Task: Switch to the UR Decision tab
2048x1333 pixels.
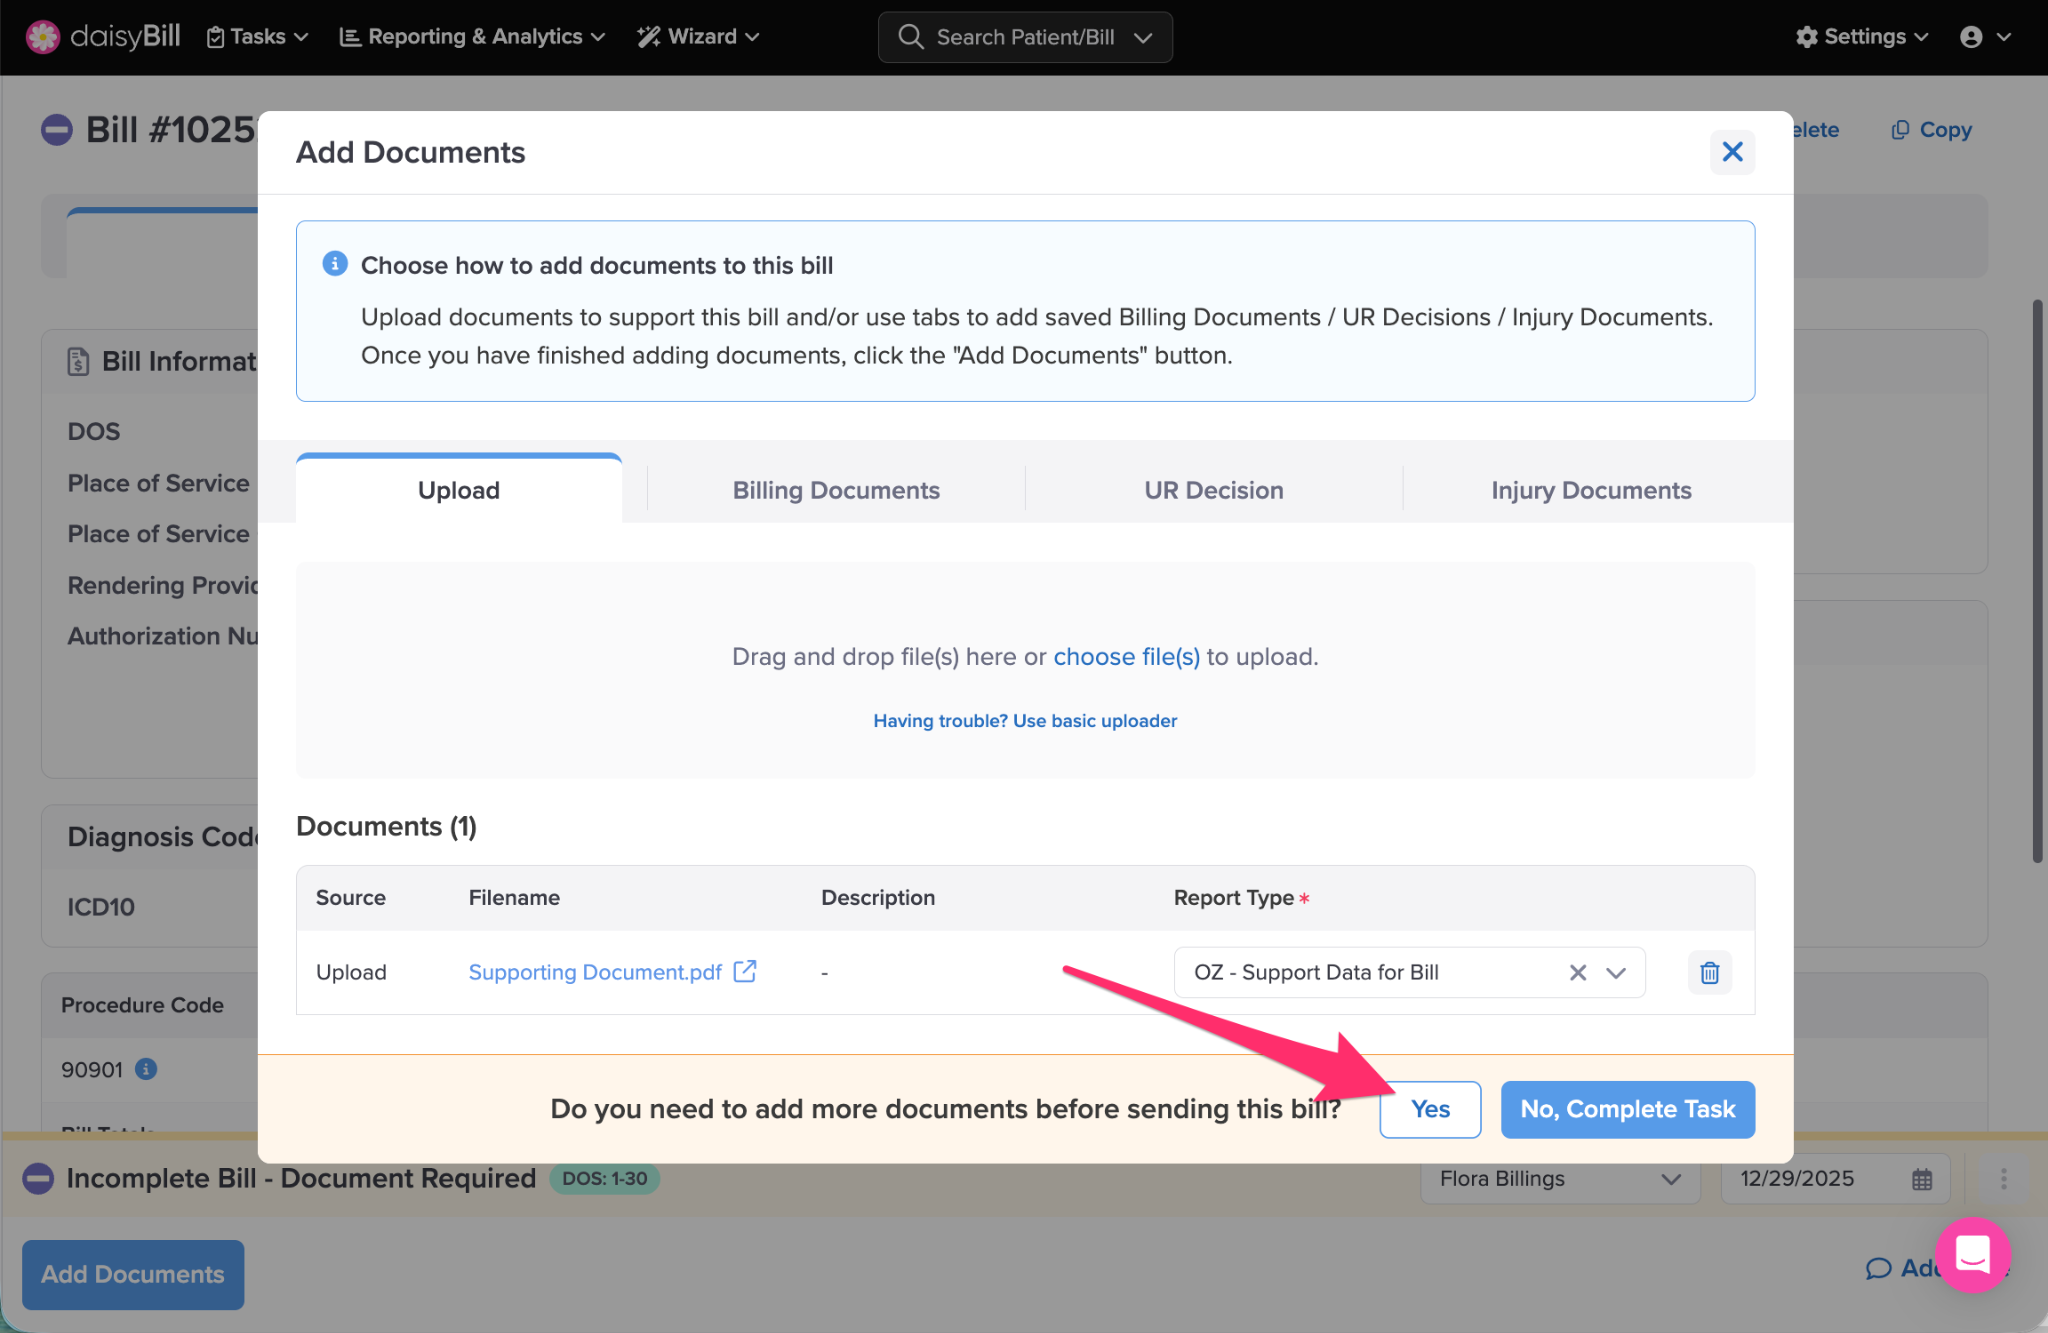Action: pos(1213,490)
